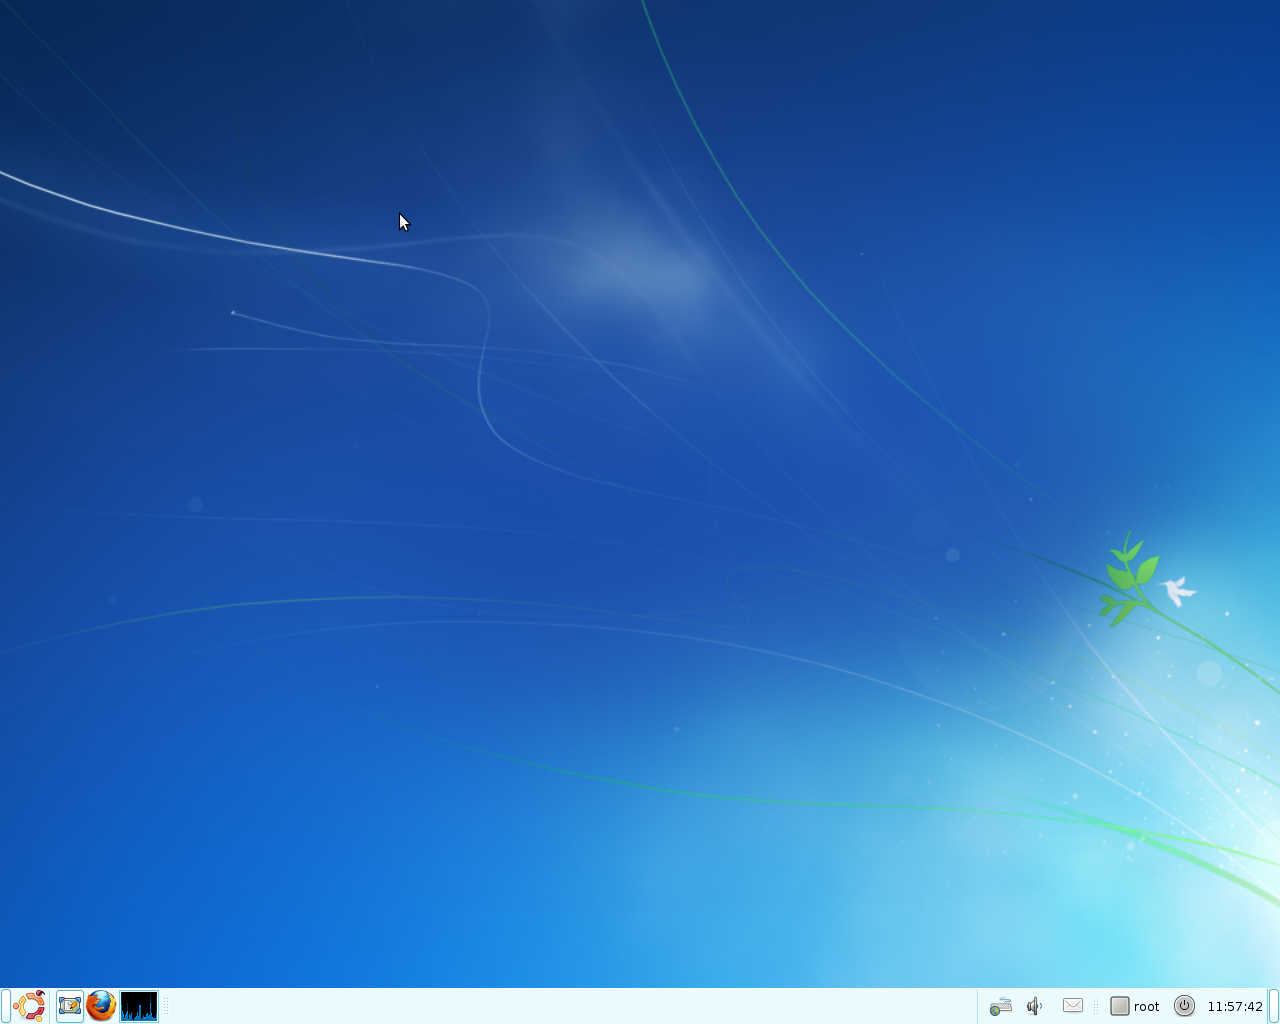Open the Ubuntu main menu

(29, 1006)
